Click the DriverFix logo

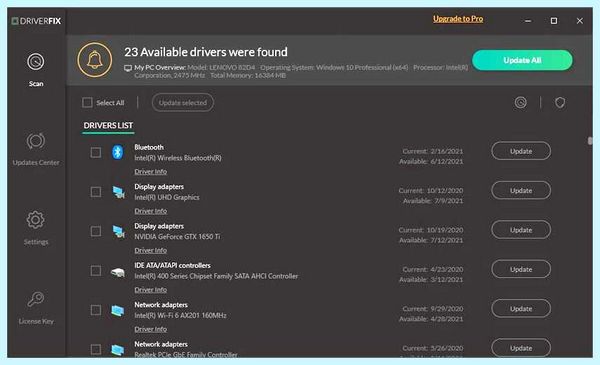(x=36, y=21)
